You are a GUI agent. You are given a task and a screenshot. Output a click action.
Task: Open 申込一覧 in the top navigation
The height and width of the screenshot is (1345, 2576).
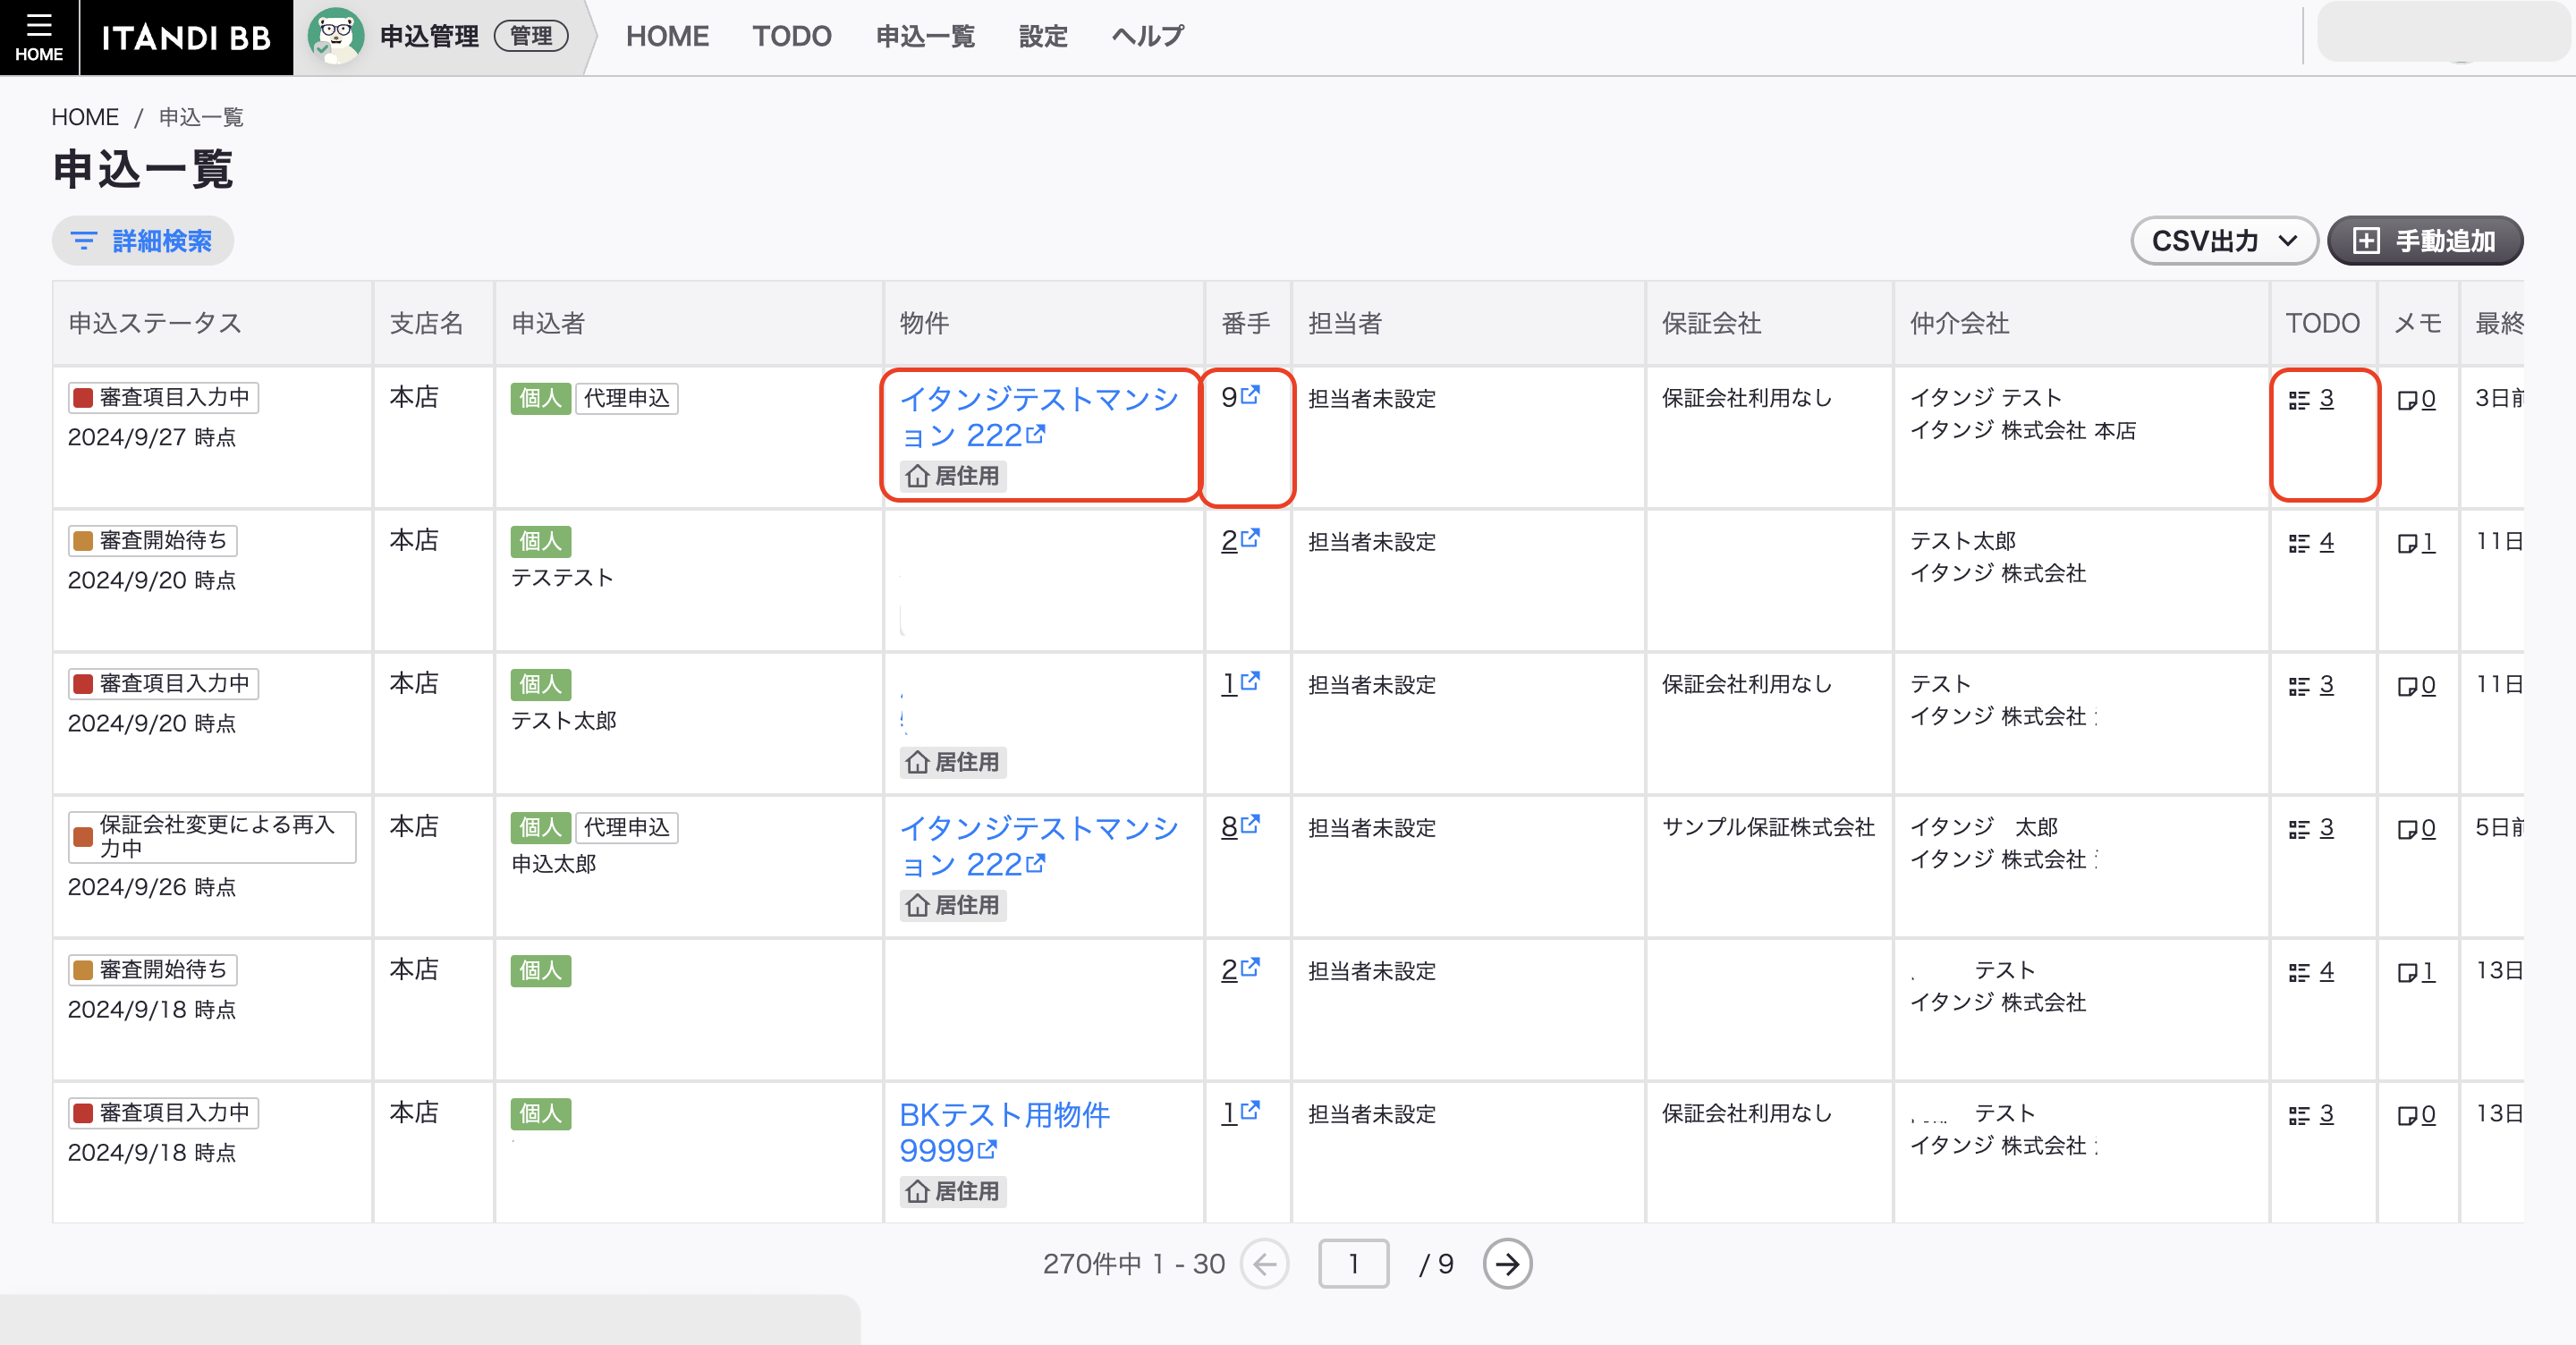[x=925, y=37]
